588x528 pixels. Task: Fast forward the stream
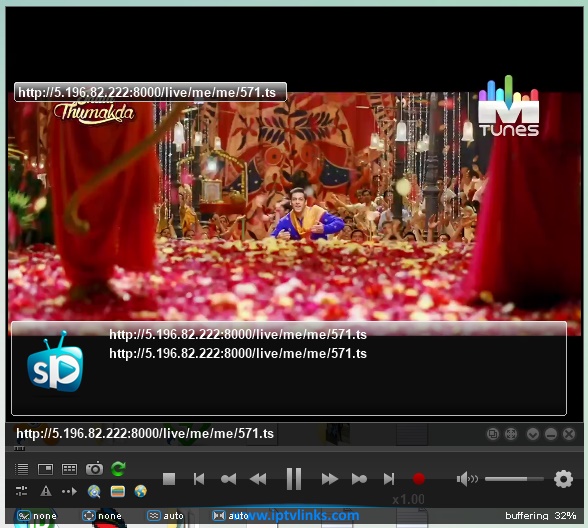pos(330,479)
